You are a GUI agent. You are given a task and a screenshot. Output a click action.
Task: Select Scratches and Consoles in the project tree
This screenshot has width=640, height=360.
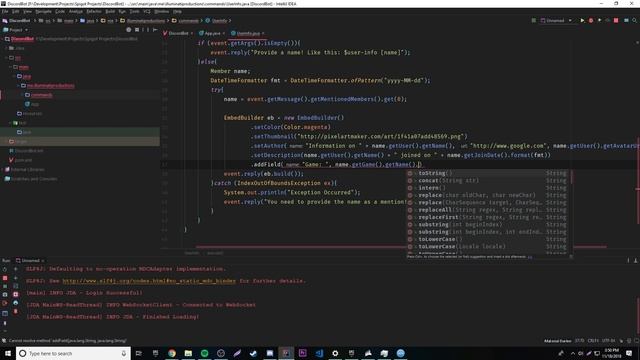point(34,179)
